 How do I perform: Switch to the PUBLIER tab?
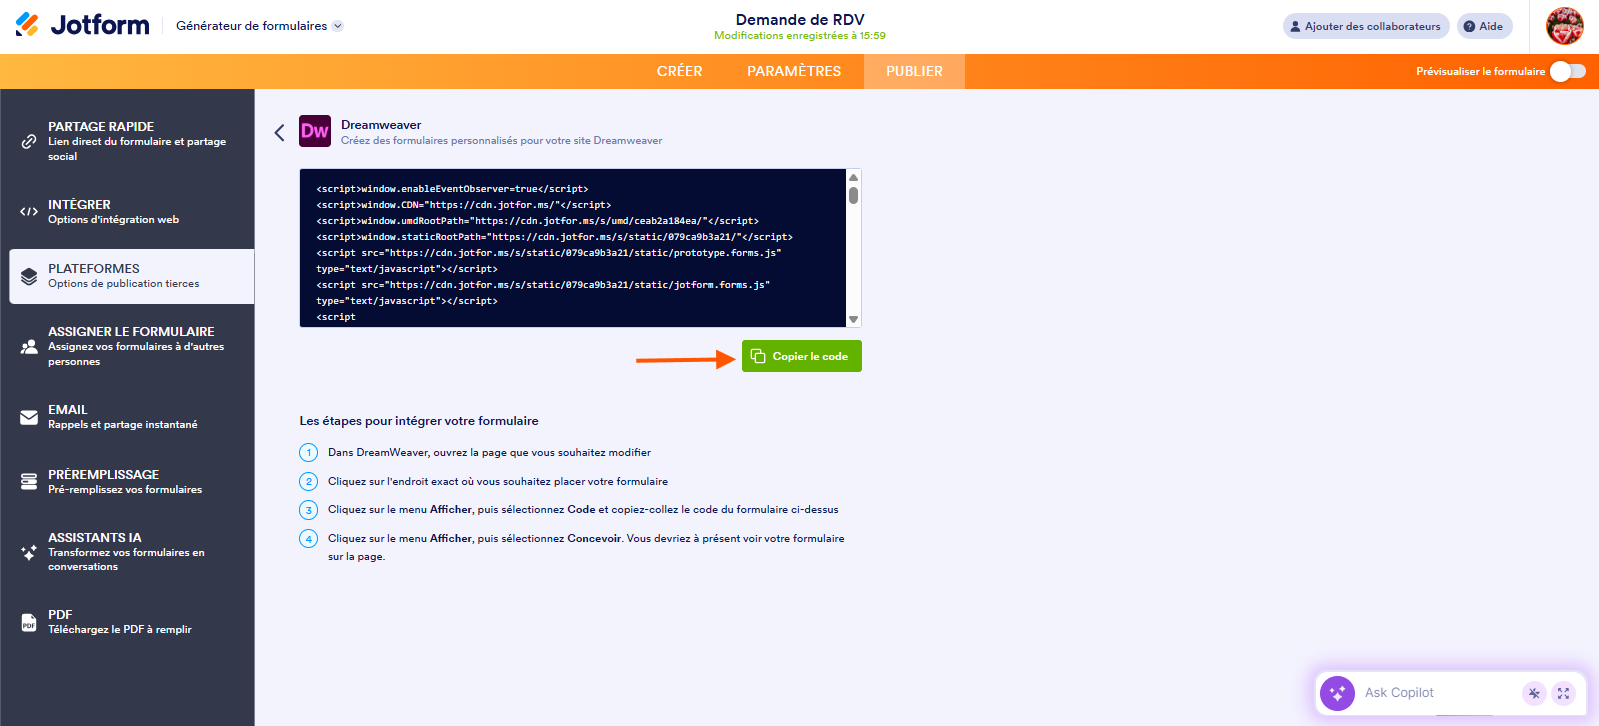[x=914, y=71]
